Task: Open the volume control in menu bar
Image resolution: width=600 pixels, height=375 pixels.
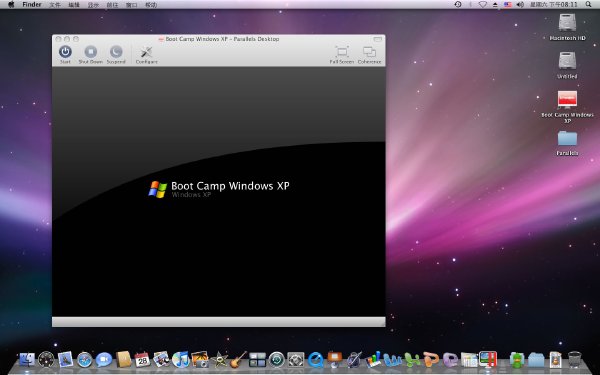Action: point(520,5)
